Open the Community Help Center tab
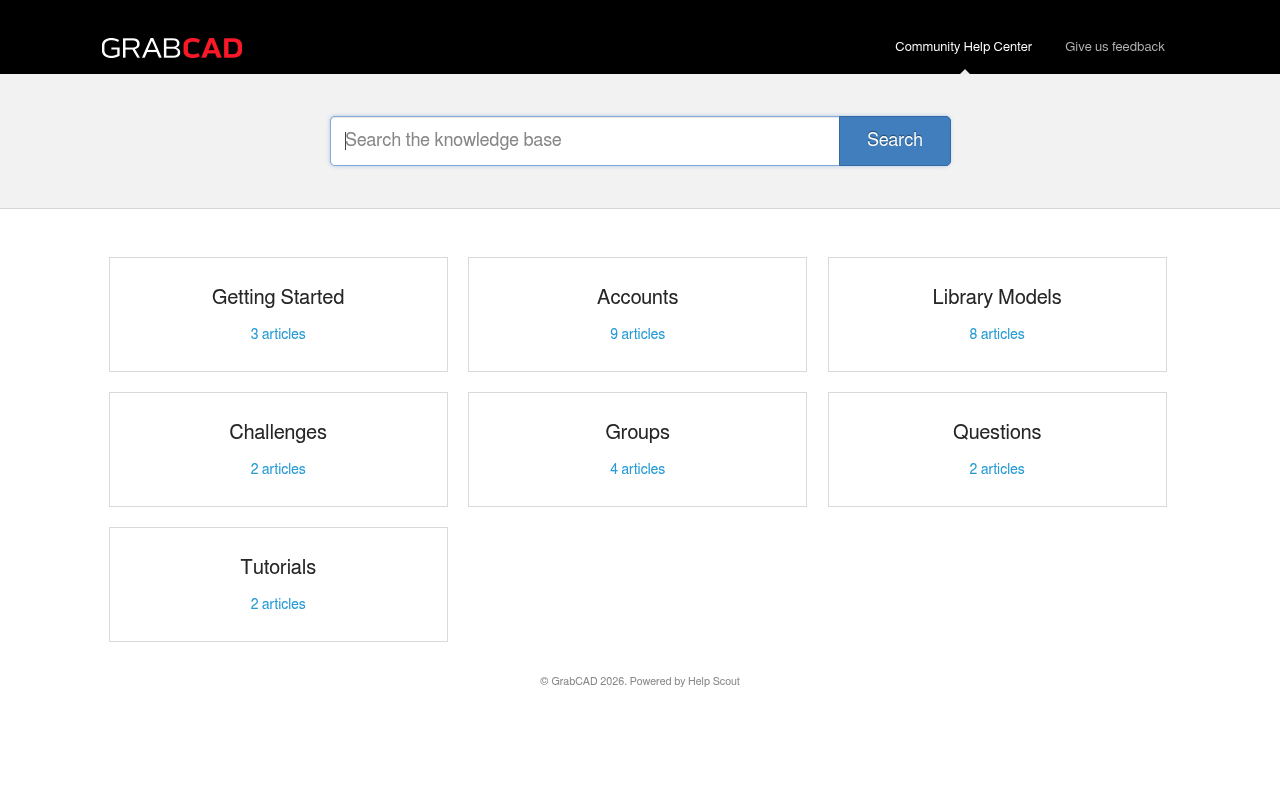1280x800 pixels. pos(963,46)
